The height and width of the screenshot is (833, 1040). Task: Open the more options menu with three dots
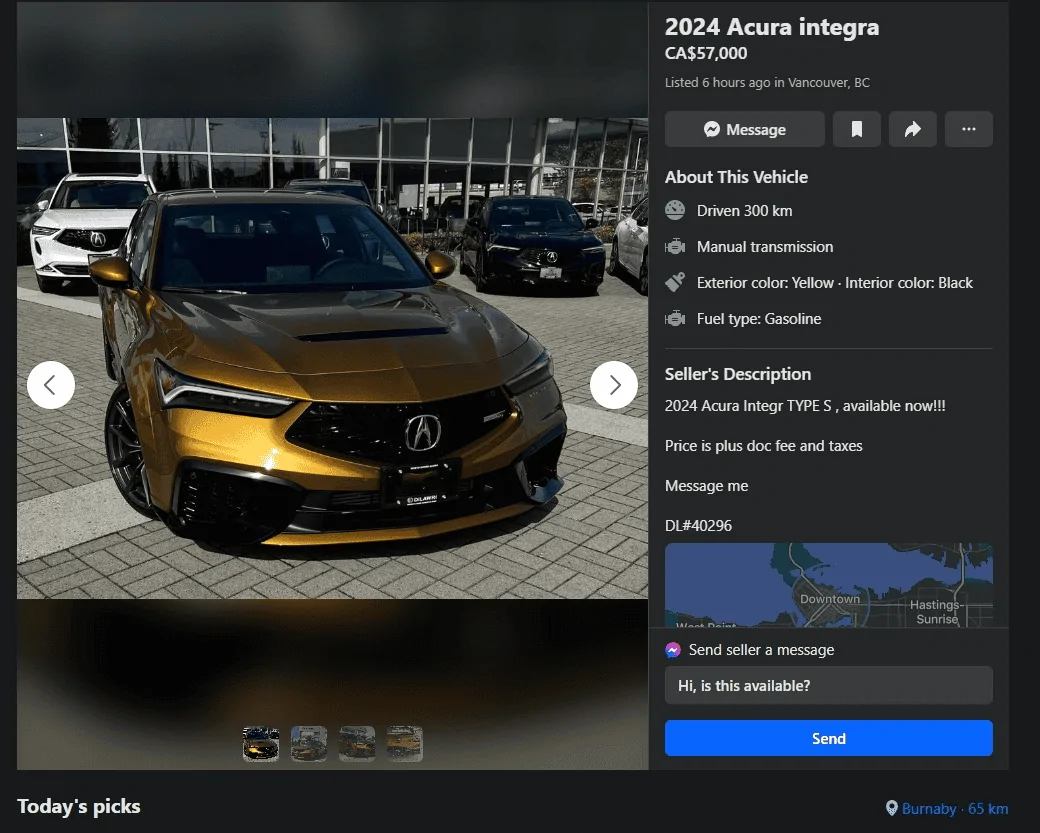pyautogui.click(x=968, y=129)
